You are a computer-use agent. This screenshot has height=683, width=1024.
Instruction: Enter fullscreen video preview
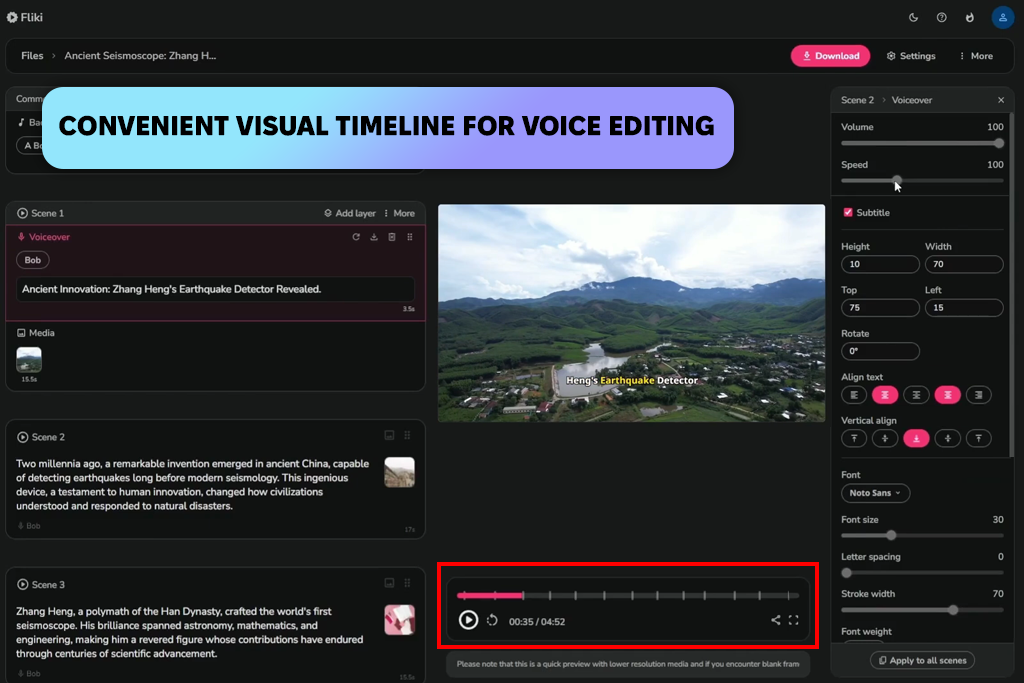click(x=793, y=620)
